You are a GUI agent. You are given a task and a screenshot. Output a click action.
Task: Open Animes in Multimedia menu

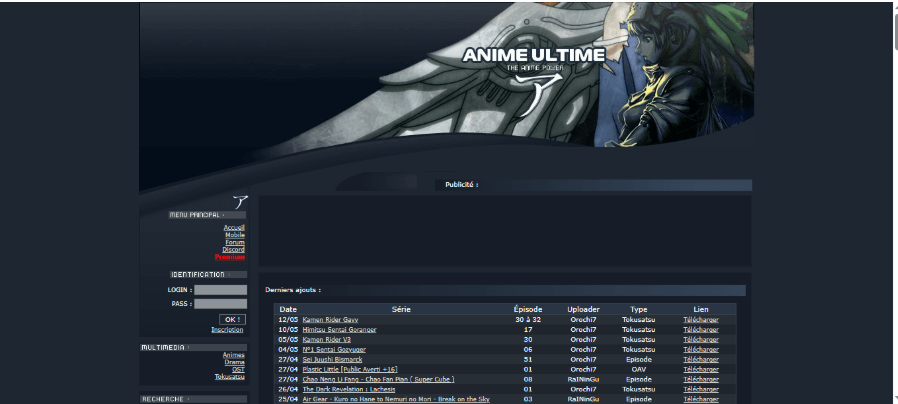point(234,355)
